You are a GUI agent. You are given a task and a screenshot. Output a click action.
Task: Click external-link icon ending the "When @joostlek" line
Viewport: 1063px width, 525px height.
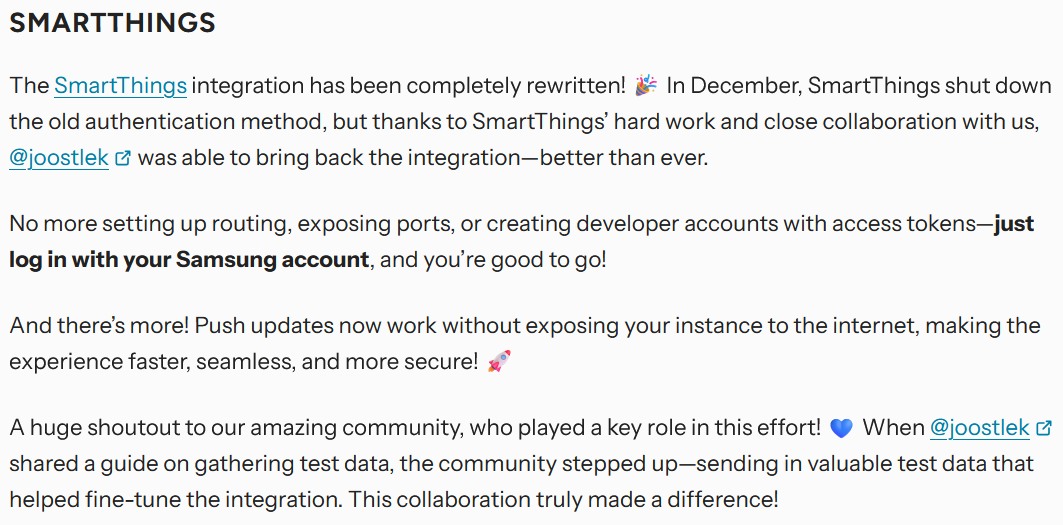1045,427
